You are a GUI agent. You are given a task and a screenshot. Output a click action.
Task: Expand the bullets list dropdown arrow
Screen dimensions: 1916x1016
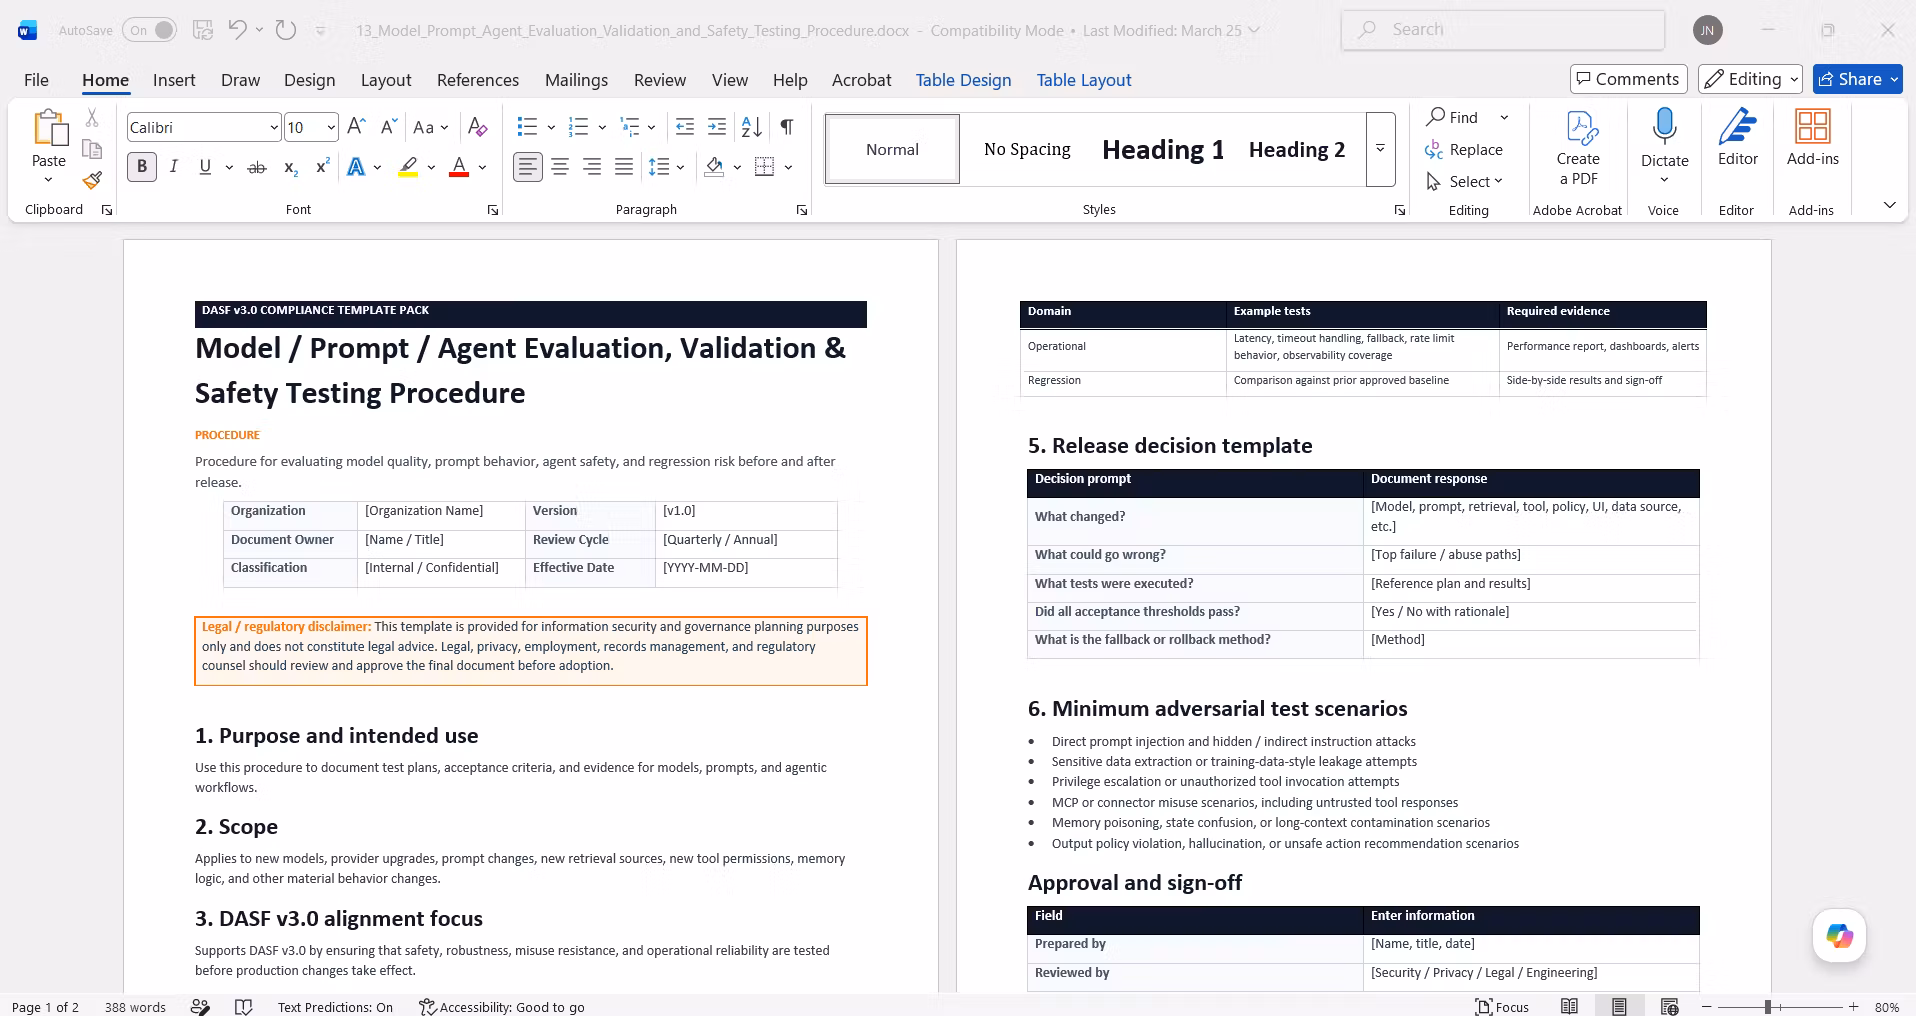point(551,127)
